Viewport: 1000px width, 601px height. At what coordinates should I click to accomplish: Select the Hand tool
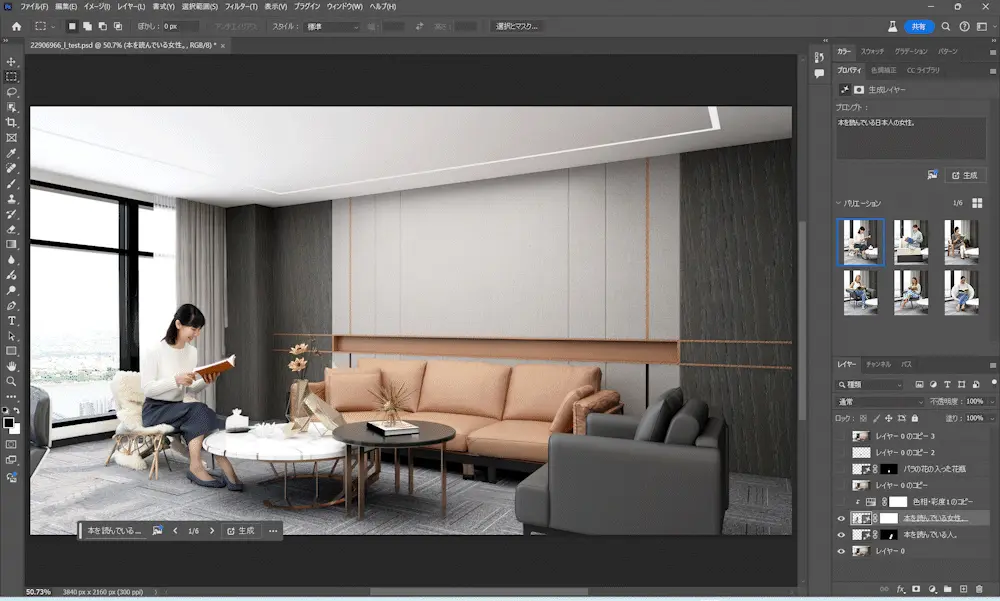pos(11,366)
